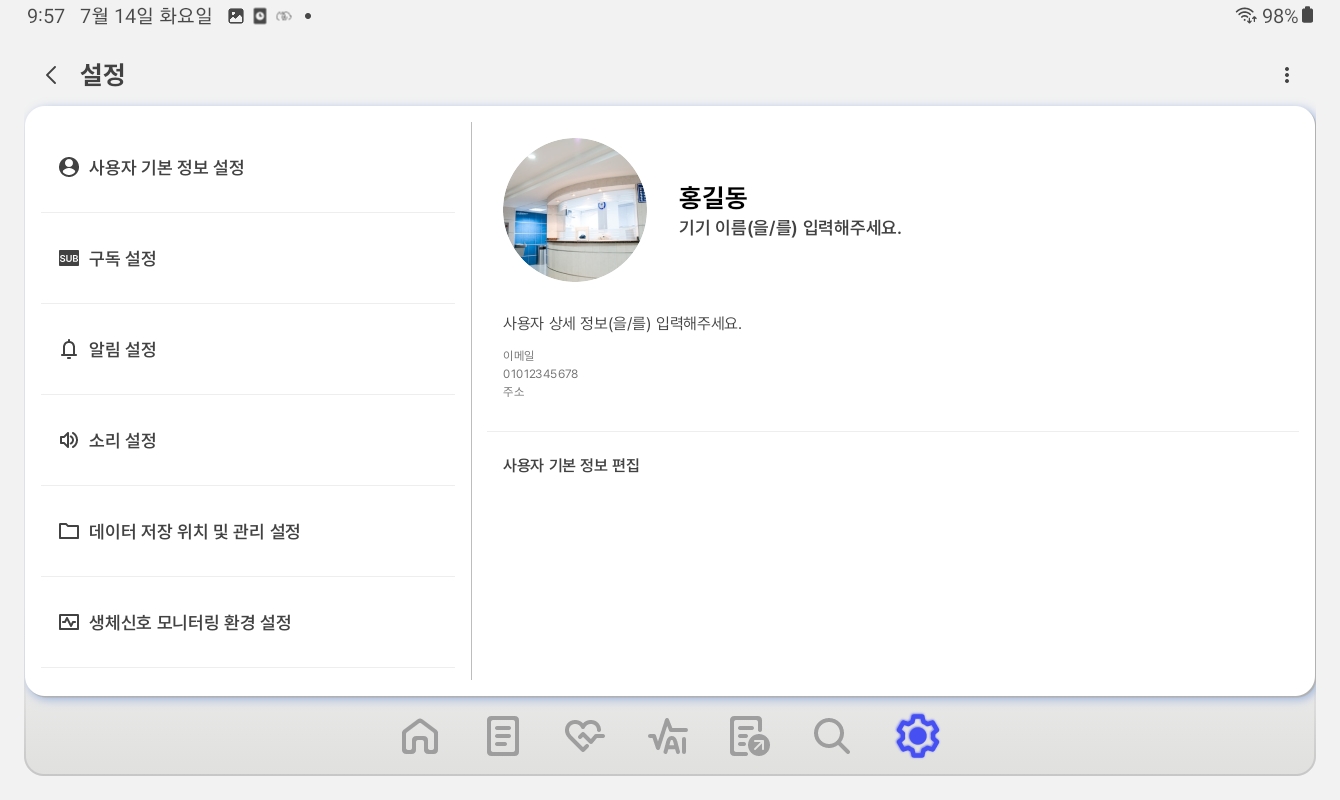This screenshot has height=800, width=1340.
Task: Tap the gallery notification icon in status bar
Action: coord(236,16)
